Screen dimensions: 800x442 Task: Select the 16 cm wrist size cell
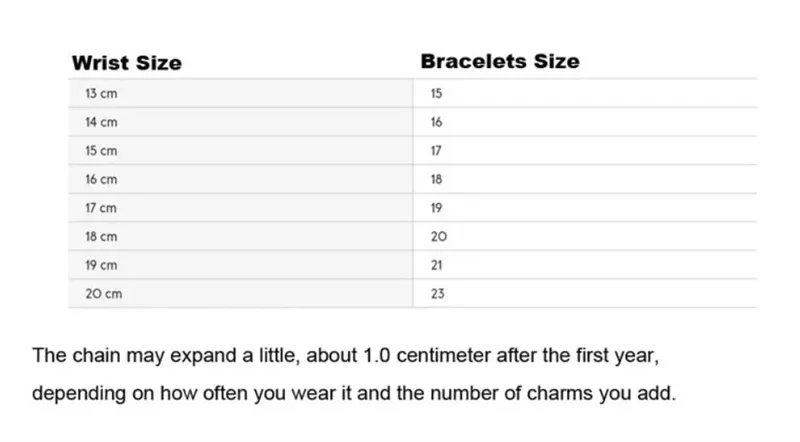pyautogui.click(x=102, y=179)
